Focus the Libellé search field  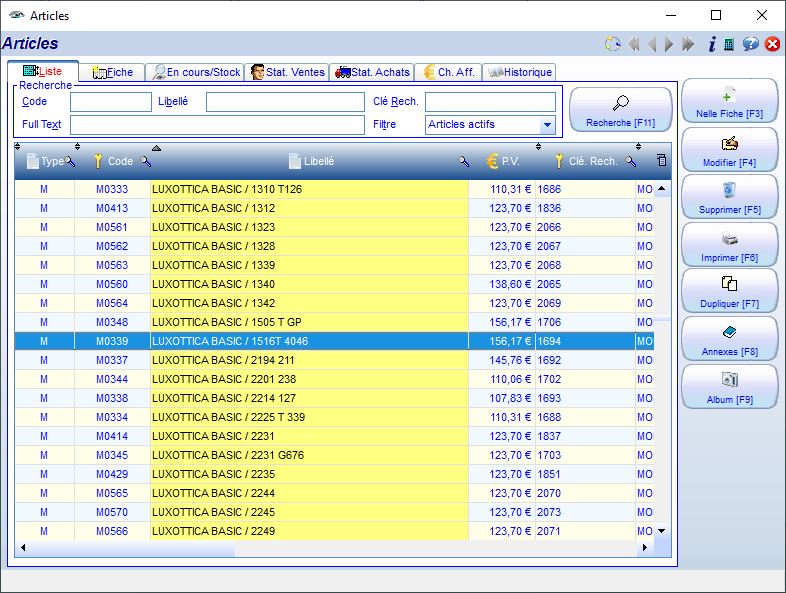[x=285, y=102]
